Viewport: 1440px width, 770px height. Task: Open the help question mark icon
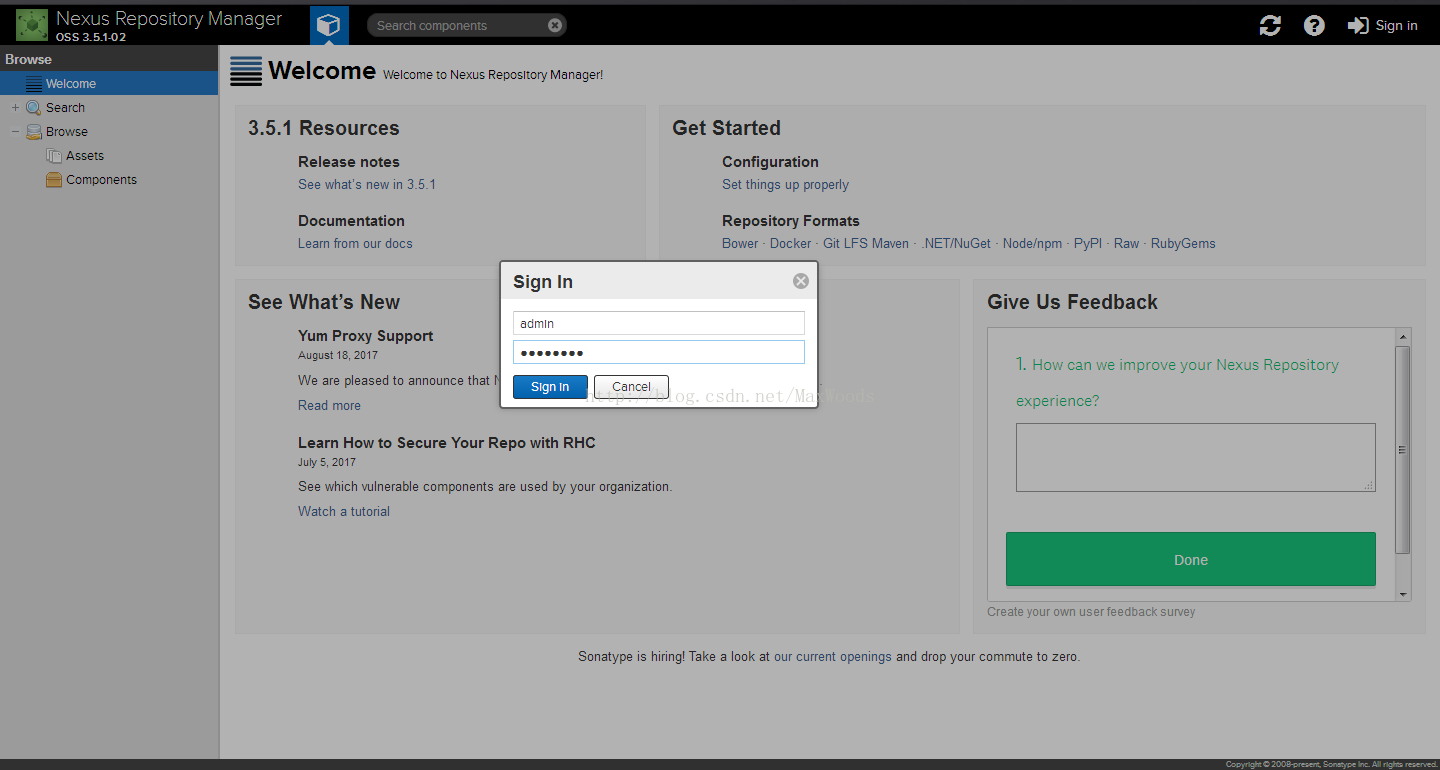coord(1314,26)
